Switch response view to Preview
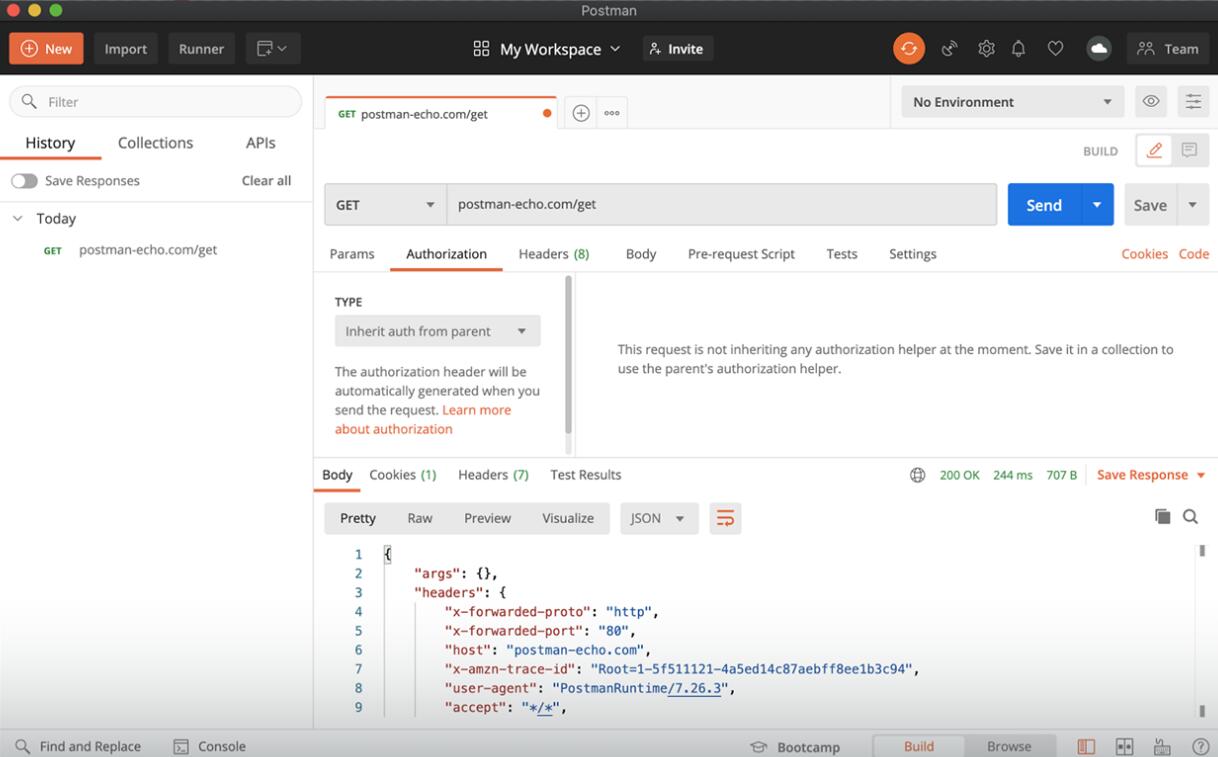 click(x=487, y=518)
